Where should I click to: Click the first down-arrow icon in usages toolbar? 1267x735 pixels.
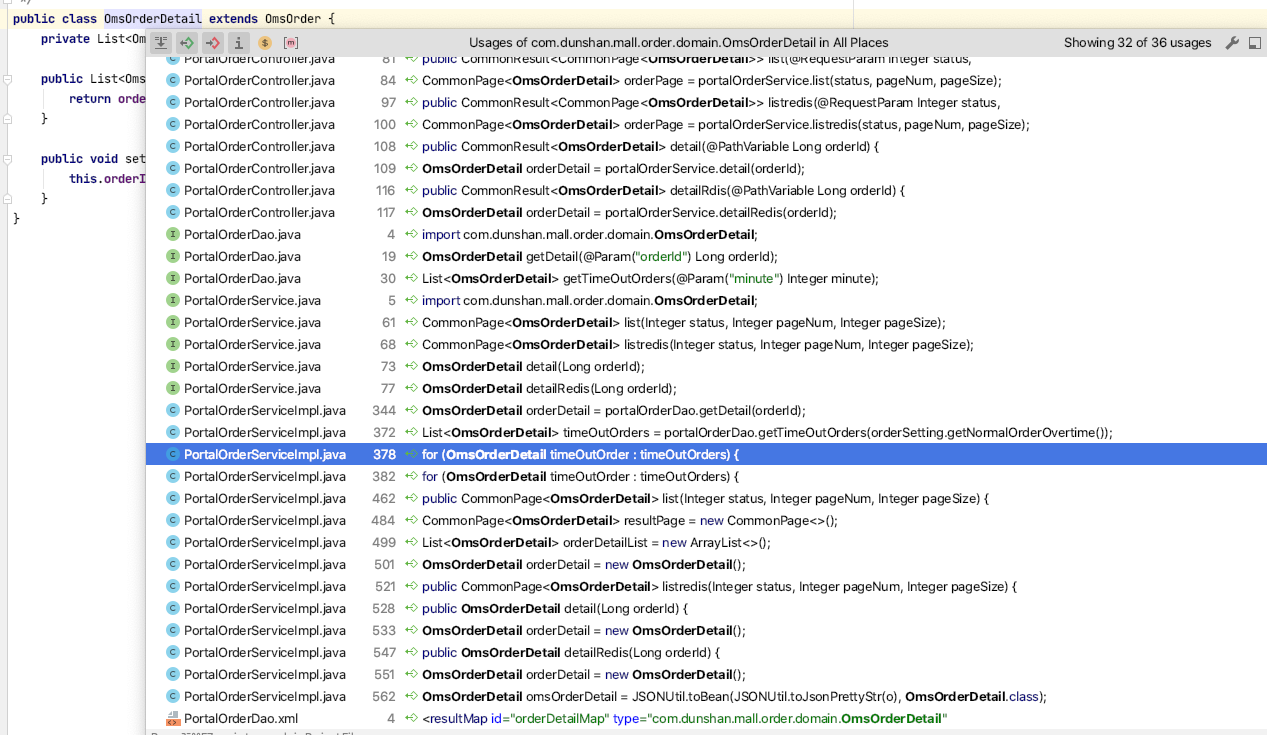161,43
